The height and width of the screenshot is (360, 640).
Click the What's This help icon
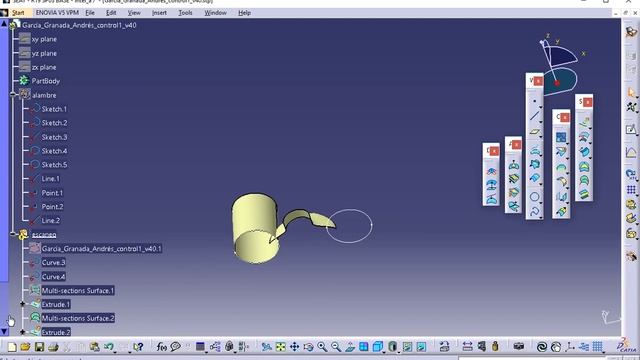[x=139, y=347]
